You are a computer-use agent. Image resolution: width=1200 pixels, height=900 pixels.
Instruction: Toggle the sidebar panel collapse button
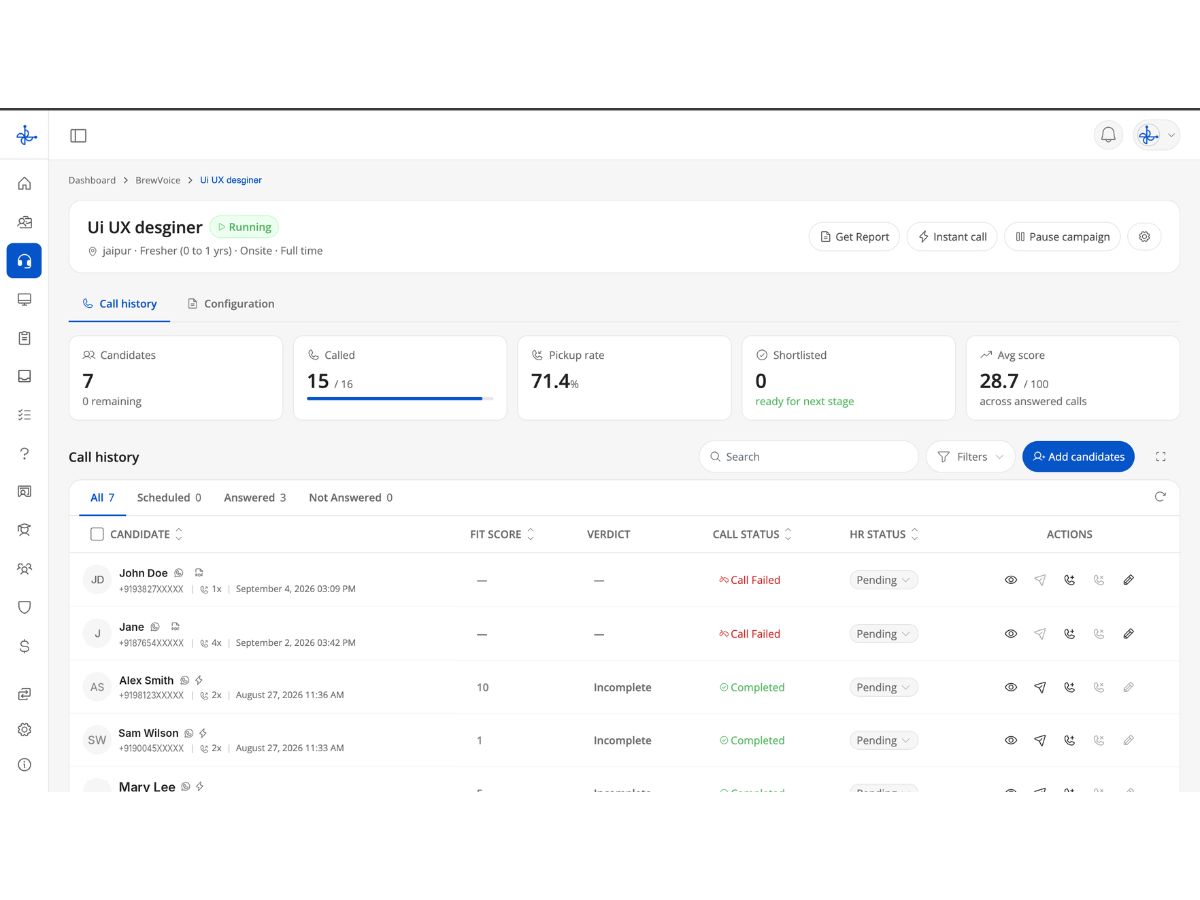(78, 136)
